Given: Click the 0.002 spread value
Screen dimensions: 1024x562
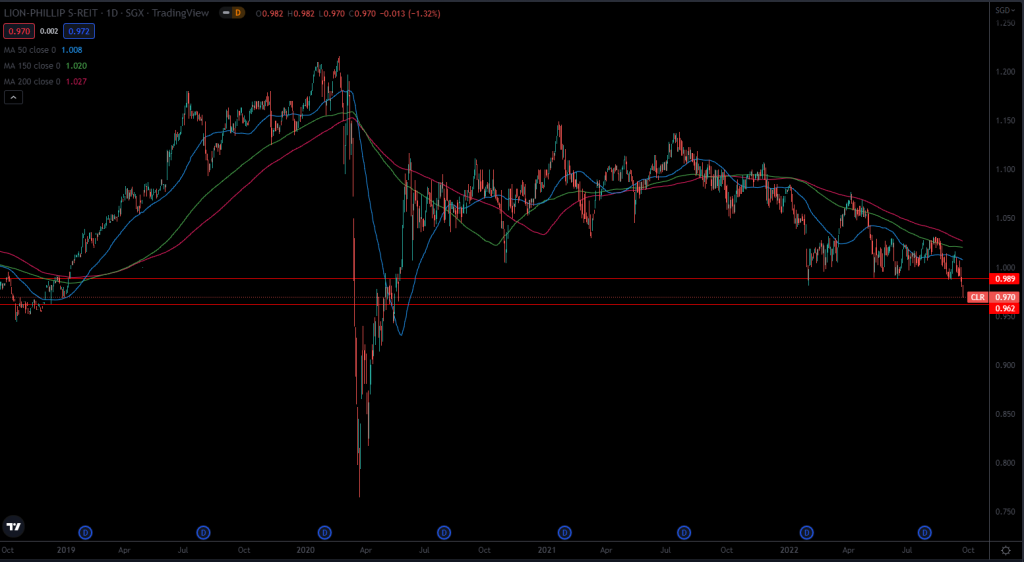Looking at the screenshot, I should click(49, 31).
